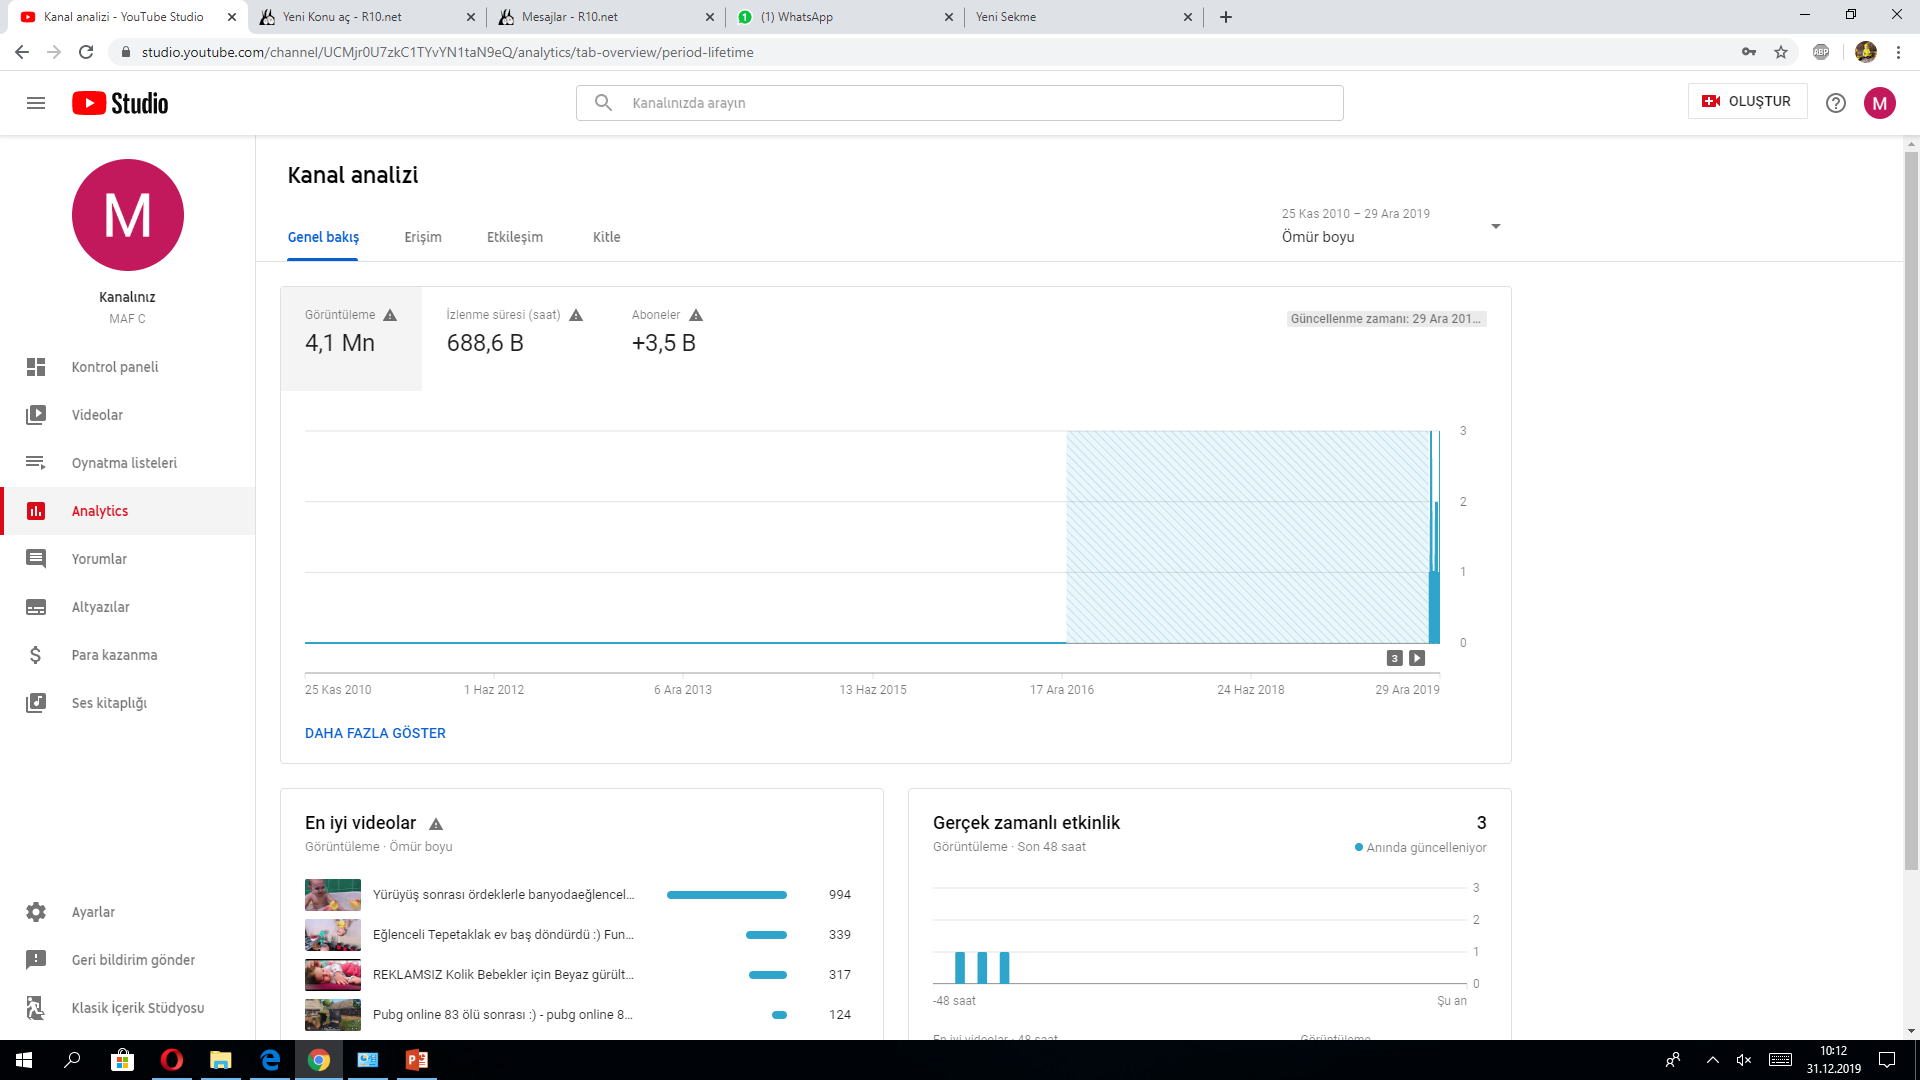
Task: Select the Görüntüleme 4,1 Mn metric card
Action: coord(351,339)
